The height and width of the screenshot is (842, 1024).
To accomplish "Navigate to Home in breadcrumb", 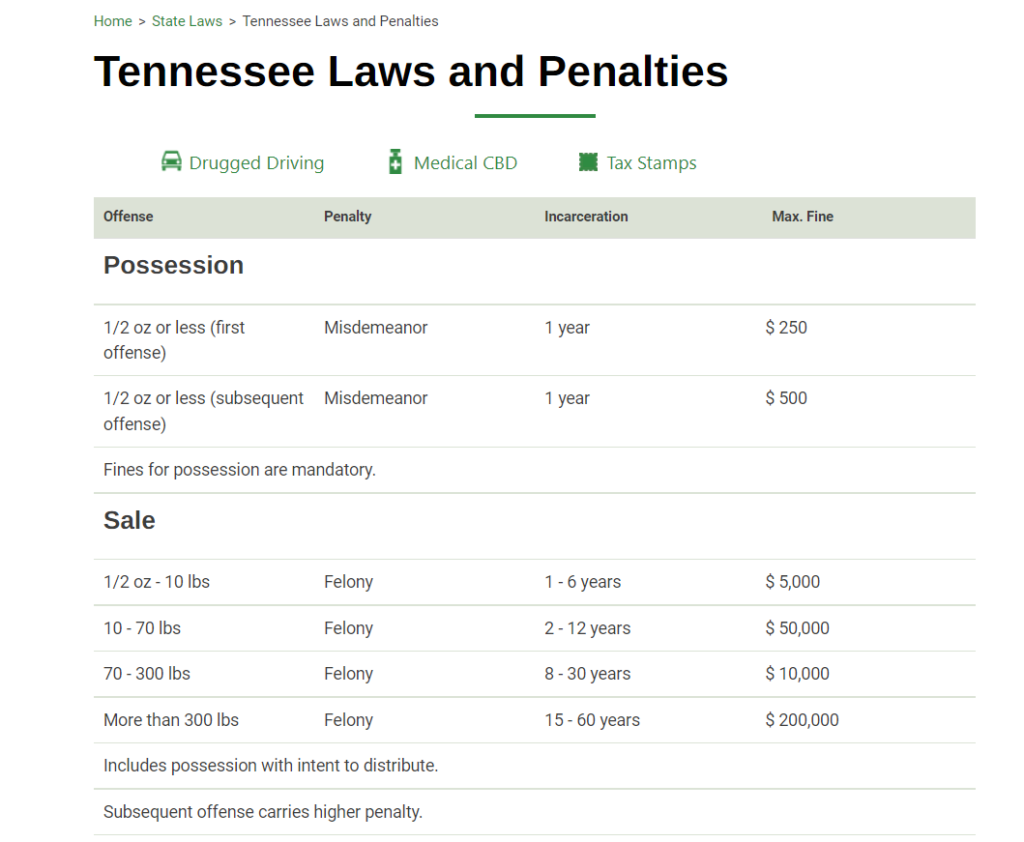I will click(112, 21).
